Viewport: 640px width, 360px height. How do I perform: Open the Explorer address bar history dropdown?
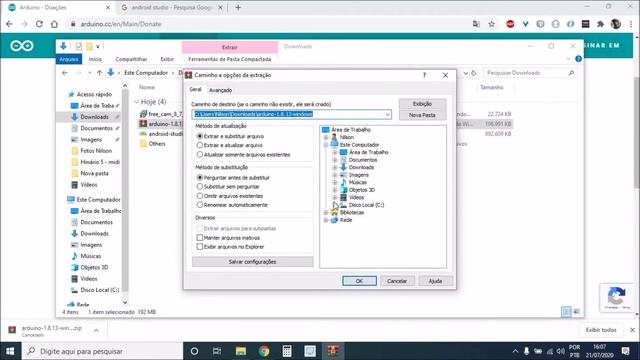[x=465, y=73]
